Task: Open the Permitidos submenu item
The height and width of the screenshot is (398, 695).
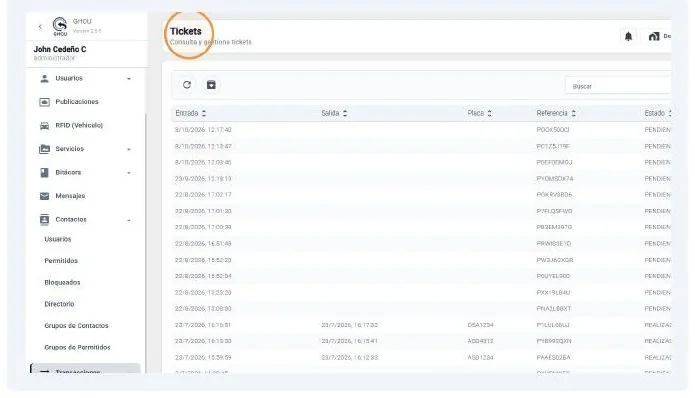Action: tap(61, 261)
